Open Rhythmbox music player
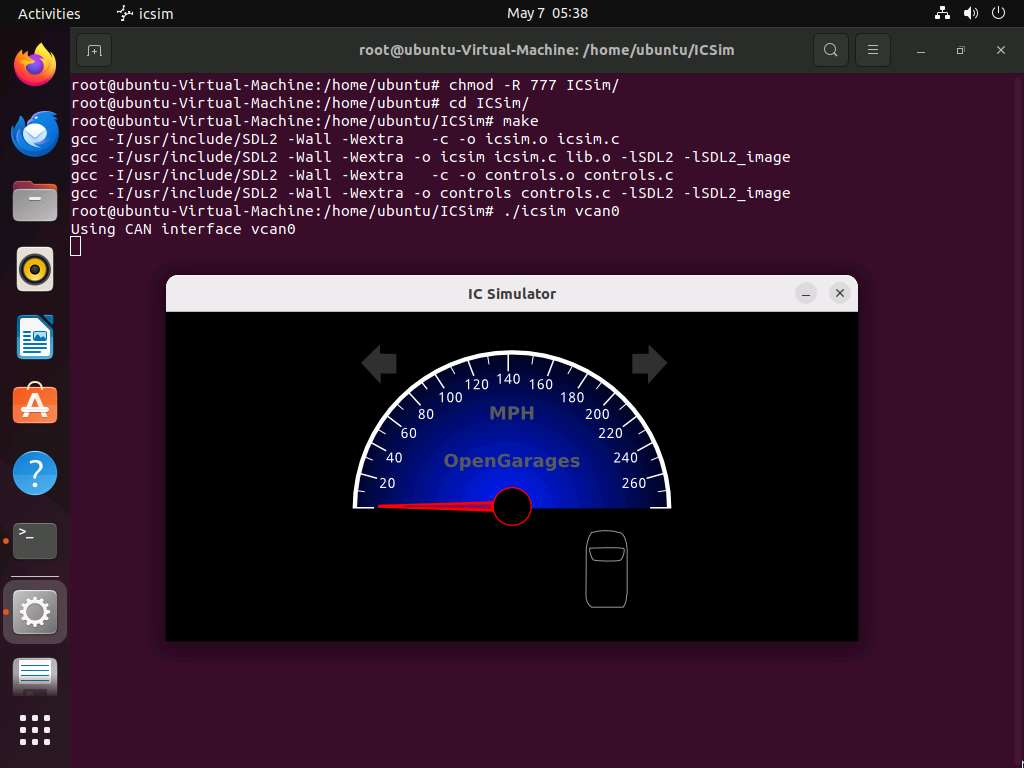1024x768 pixels. coord(35,270)
